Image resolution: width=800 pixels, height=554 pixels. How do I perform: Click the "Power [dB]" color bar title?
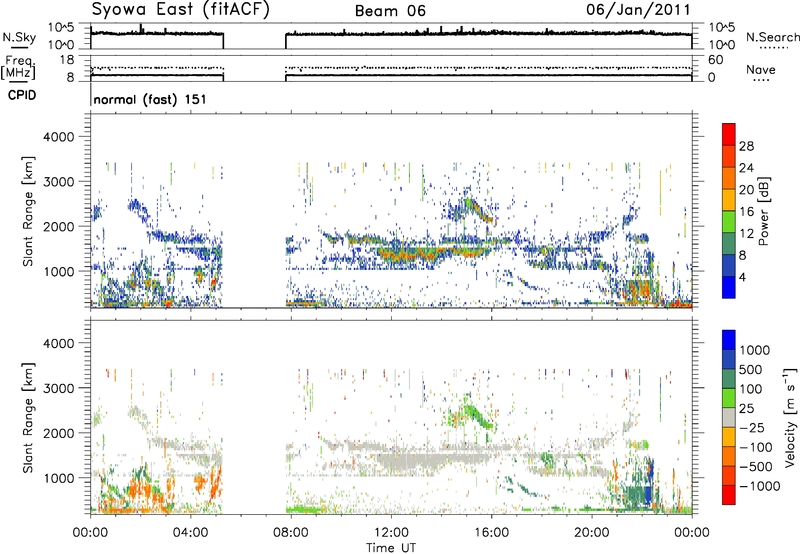coord(764,211)
